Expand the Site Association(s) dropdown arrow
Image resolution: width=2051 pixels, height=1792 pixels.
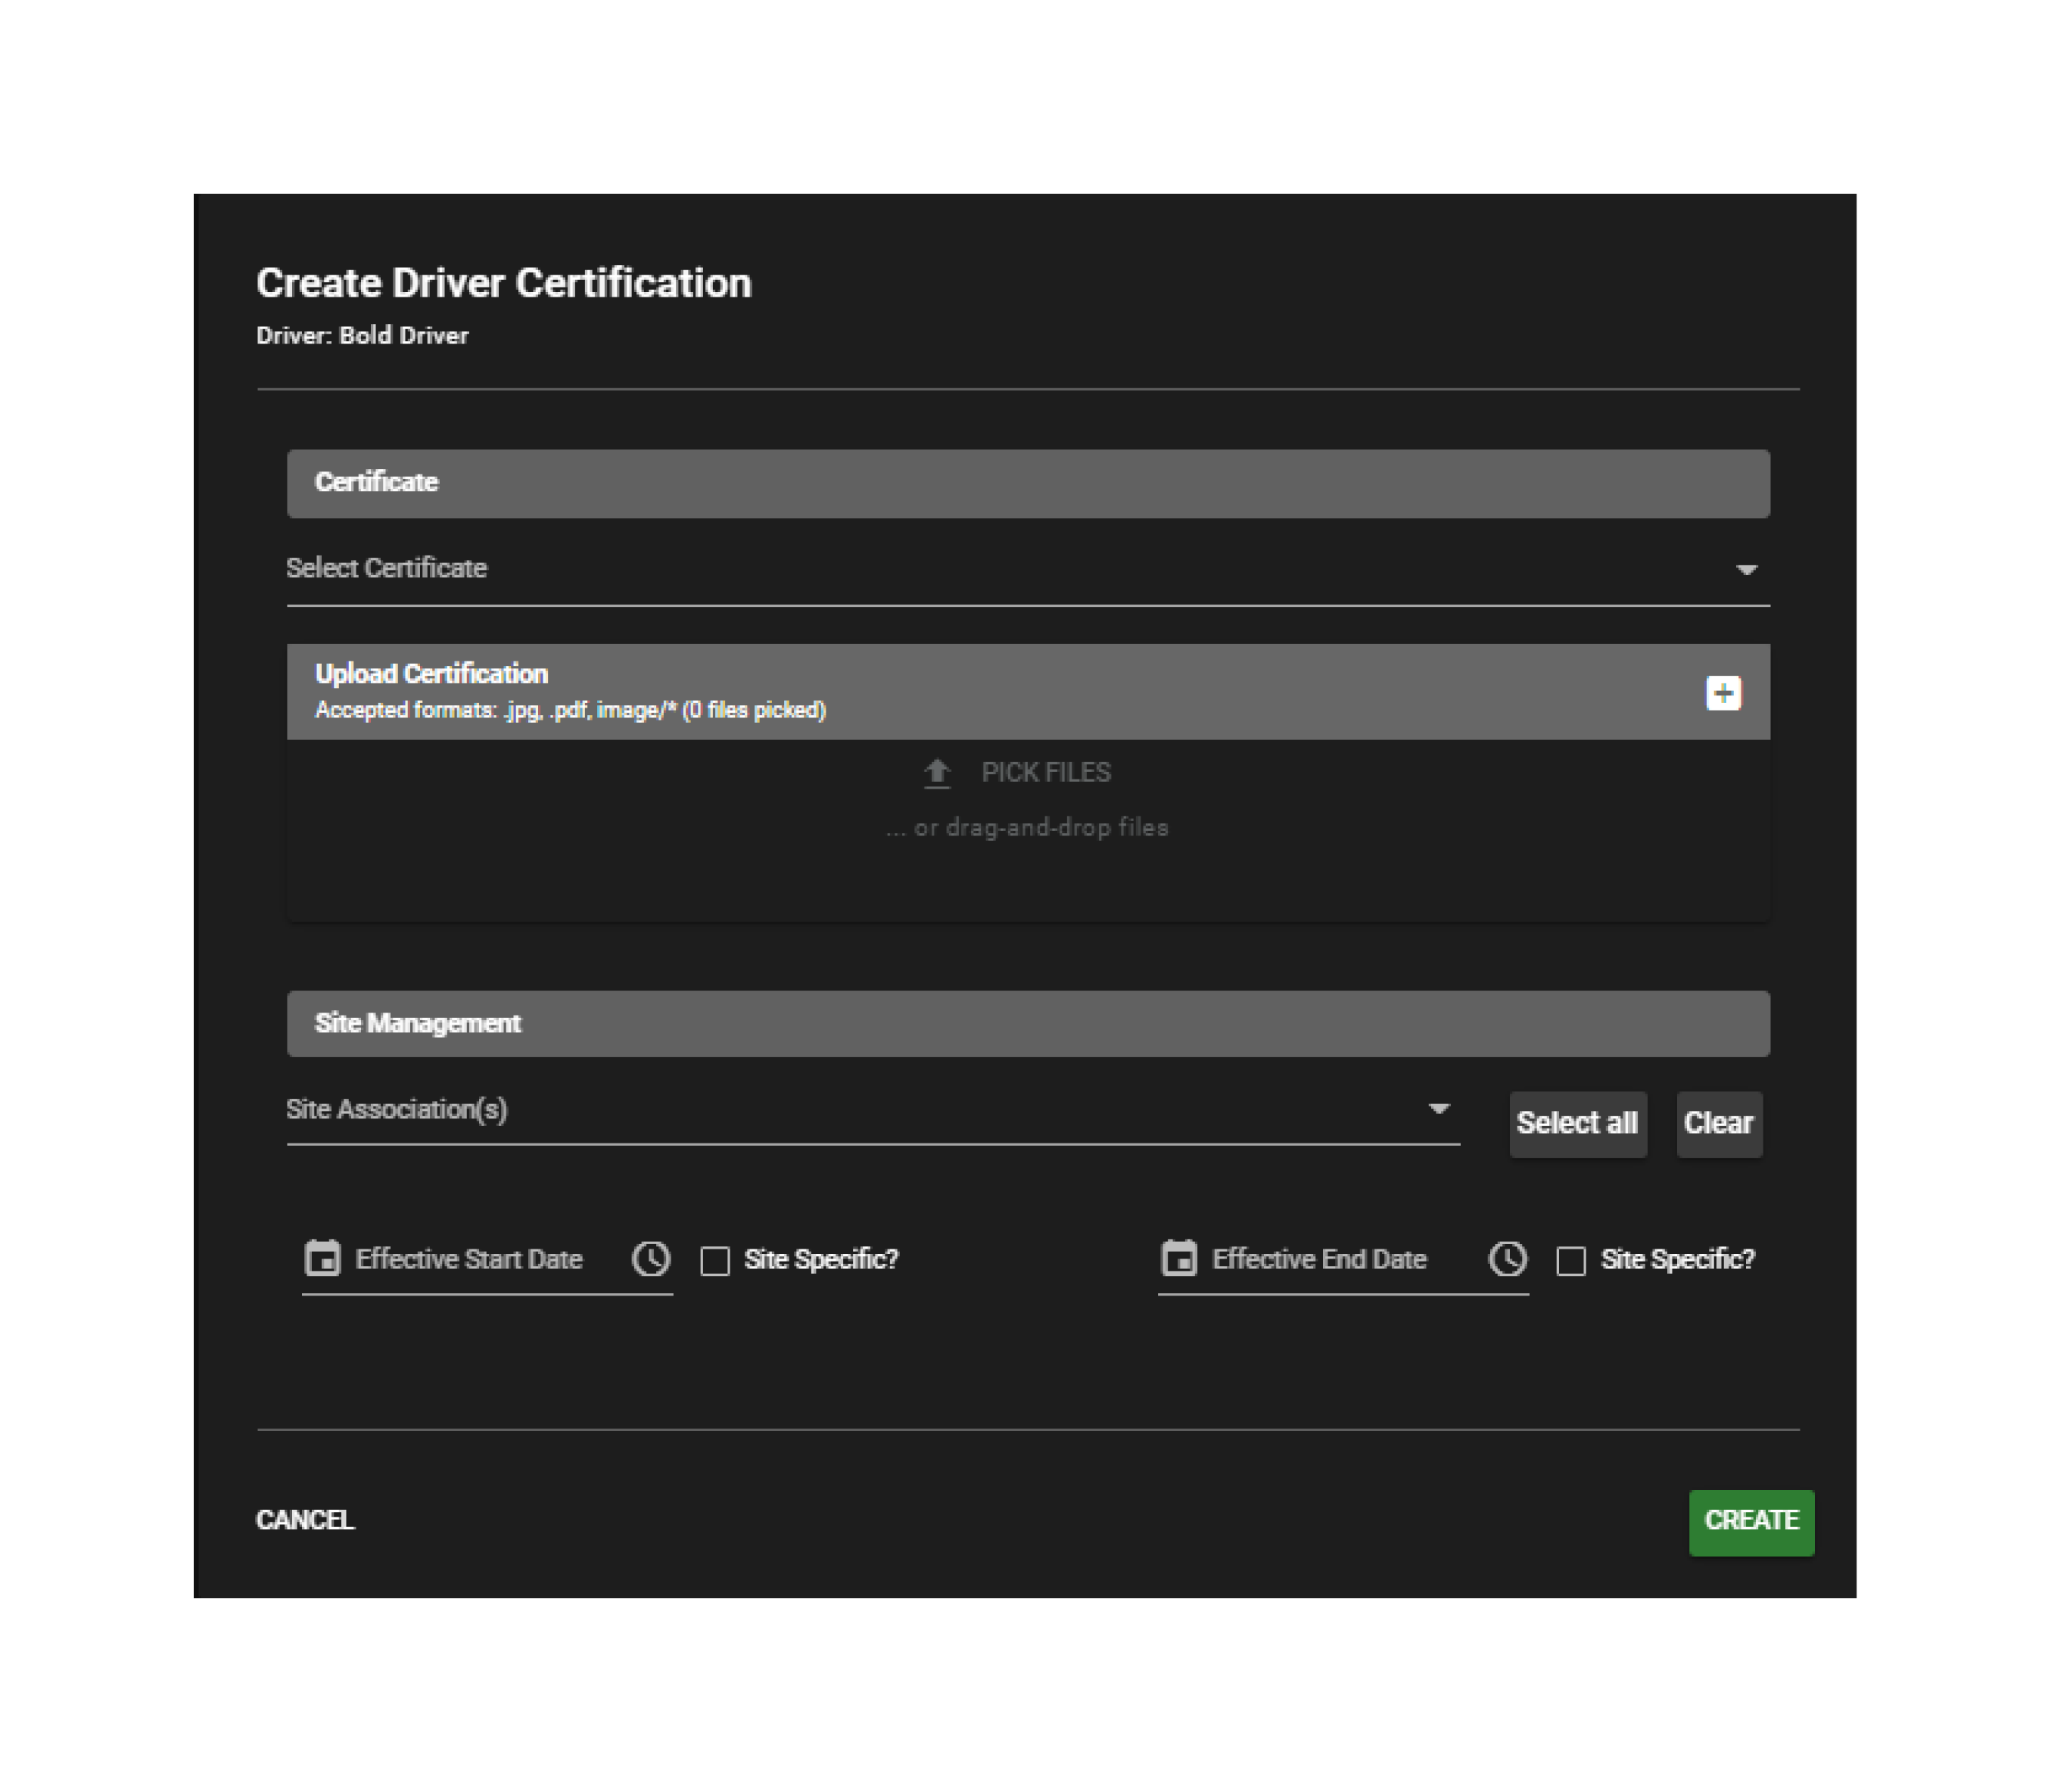pos(1438,1109)
